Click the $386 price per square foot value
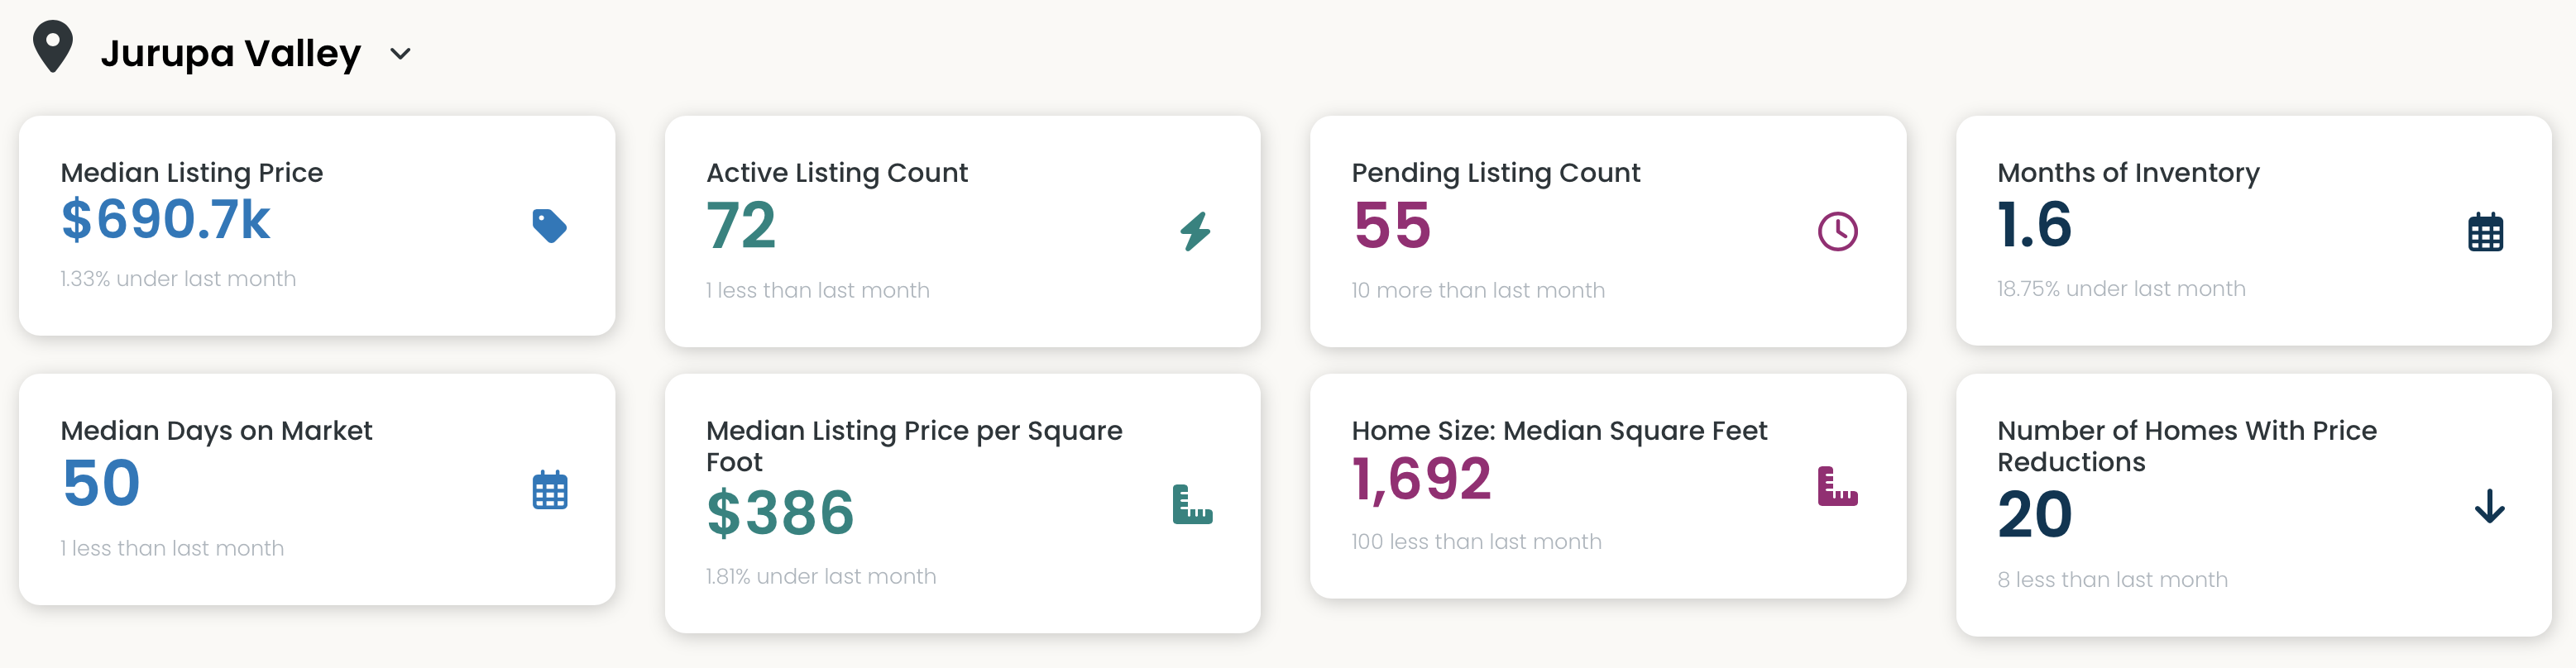 tap(780, 513)
